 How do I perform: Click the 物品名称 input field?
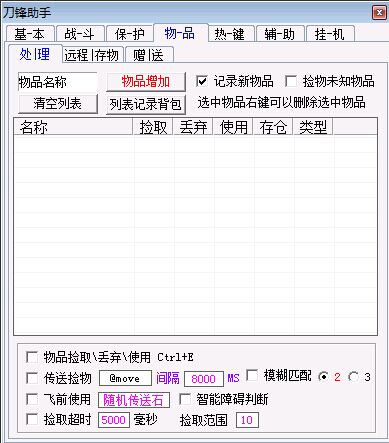click(x=58, y=82)
